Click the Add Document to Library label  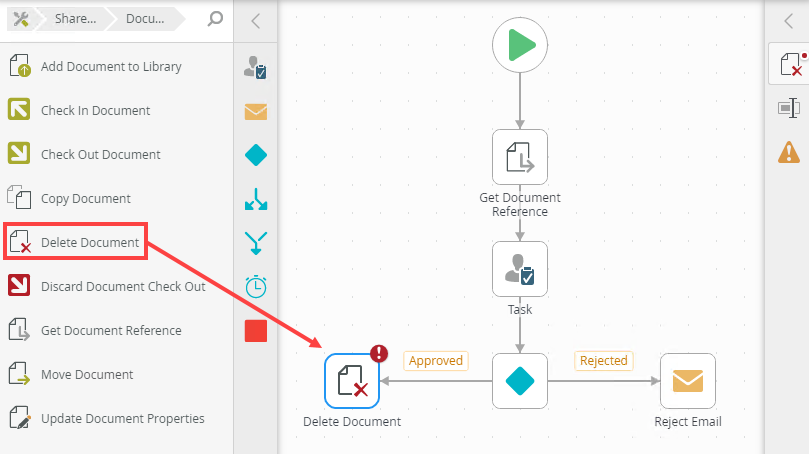click(111, 67)
